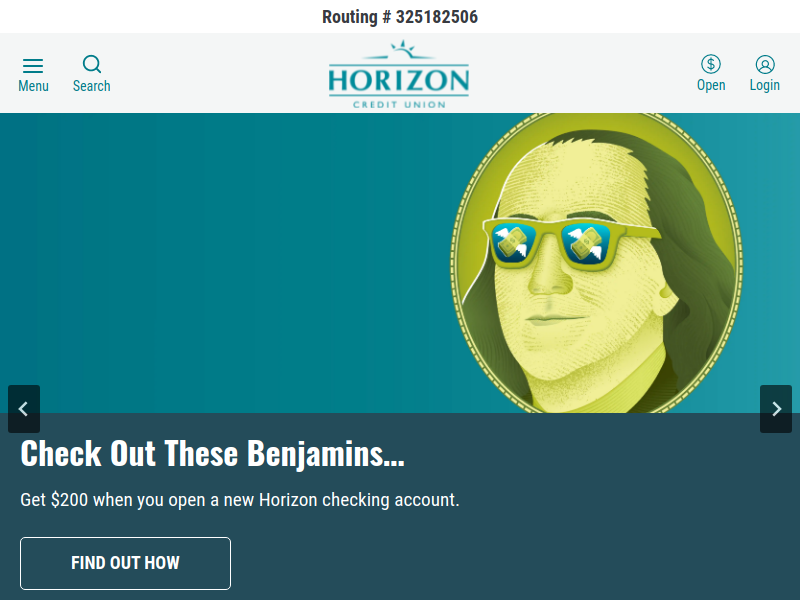800x600 pixels.
Task: Click the Horizon Credit Union logo
Action: pyautogui.click(x=399, y=74)
